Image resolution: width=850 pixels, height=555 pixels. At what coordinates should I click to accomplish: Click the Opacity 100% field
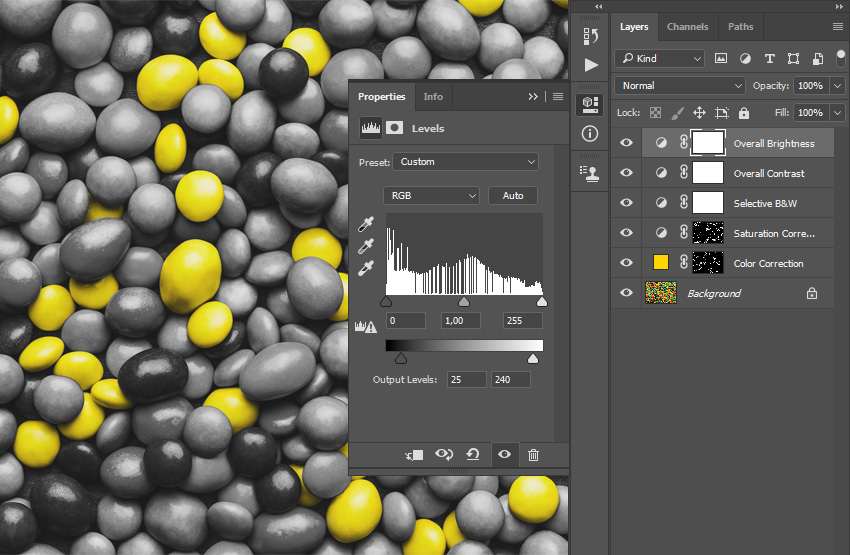coord(811,86)
